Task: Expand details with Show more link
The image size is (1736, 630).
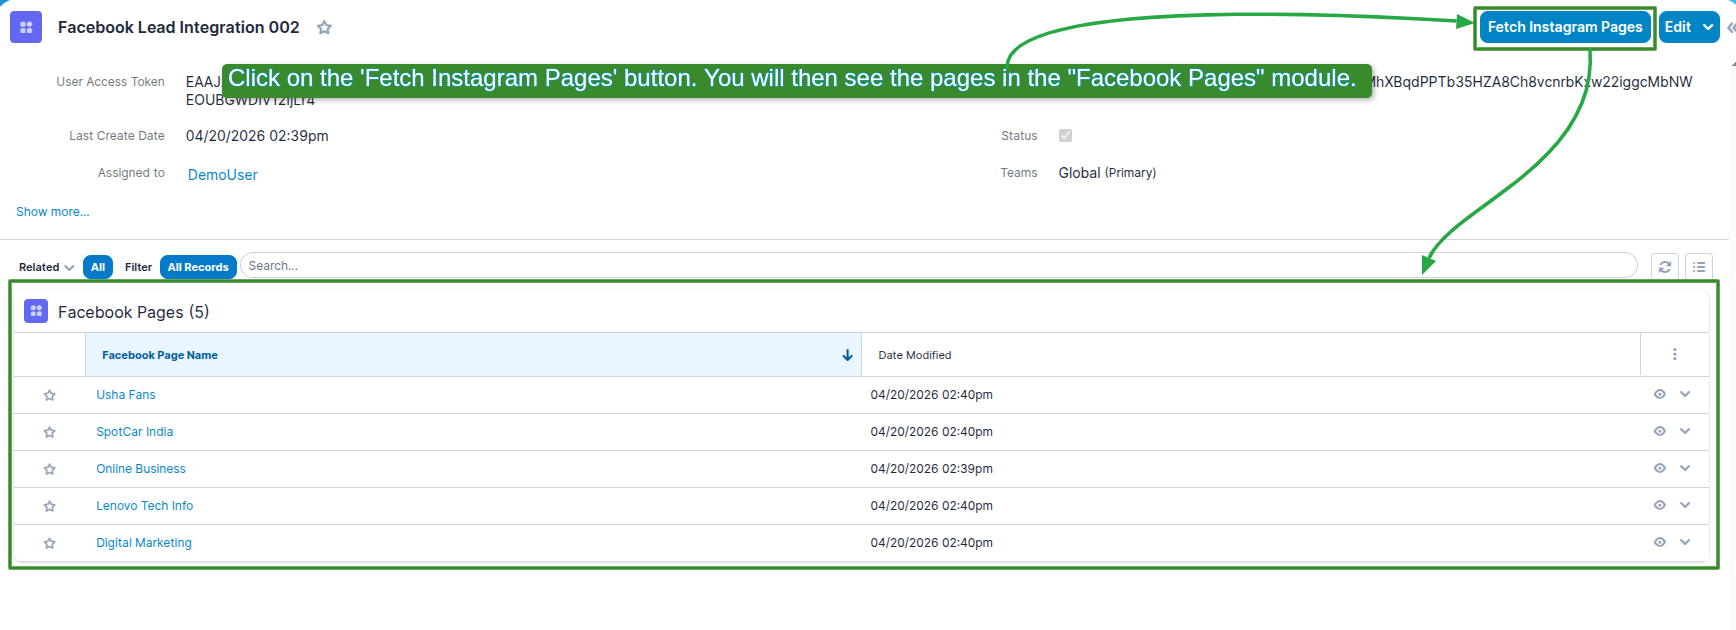Action: pos(52,212)
